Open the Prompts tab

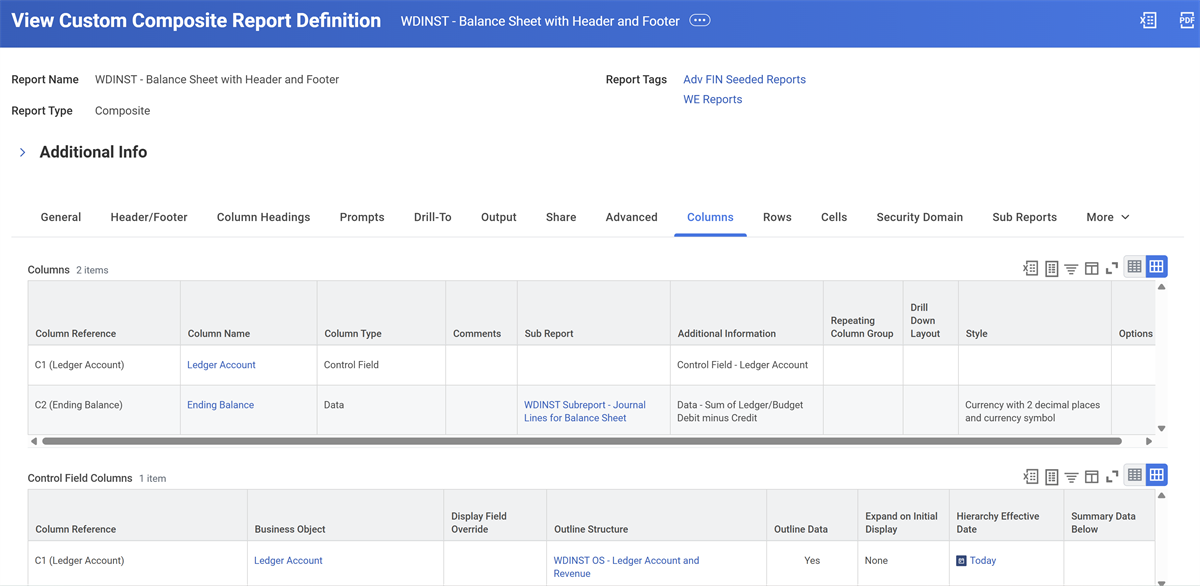coord(362,217)
